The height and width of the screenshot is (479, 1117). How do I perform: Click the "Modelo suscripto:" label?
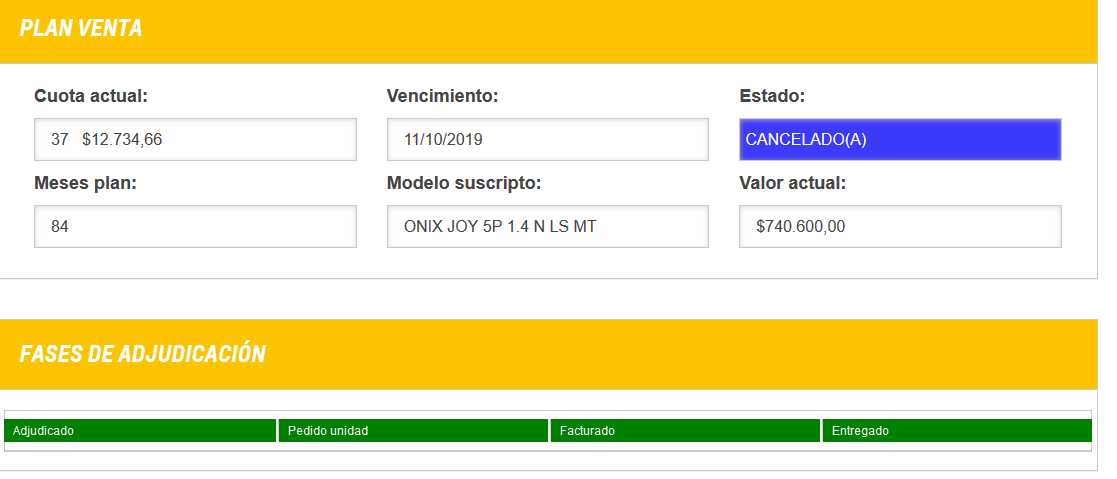(x=464, y=183)
